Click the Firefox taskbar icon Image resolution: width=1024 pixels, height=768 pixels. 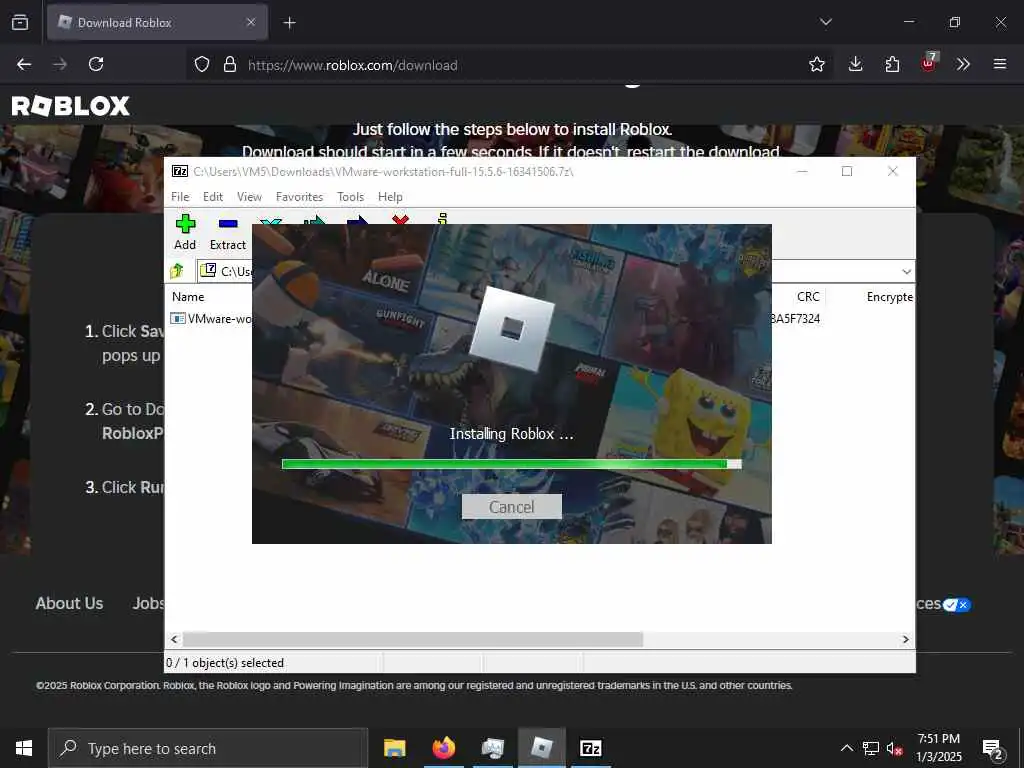tap(443, 748)
